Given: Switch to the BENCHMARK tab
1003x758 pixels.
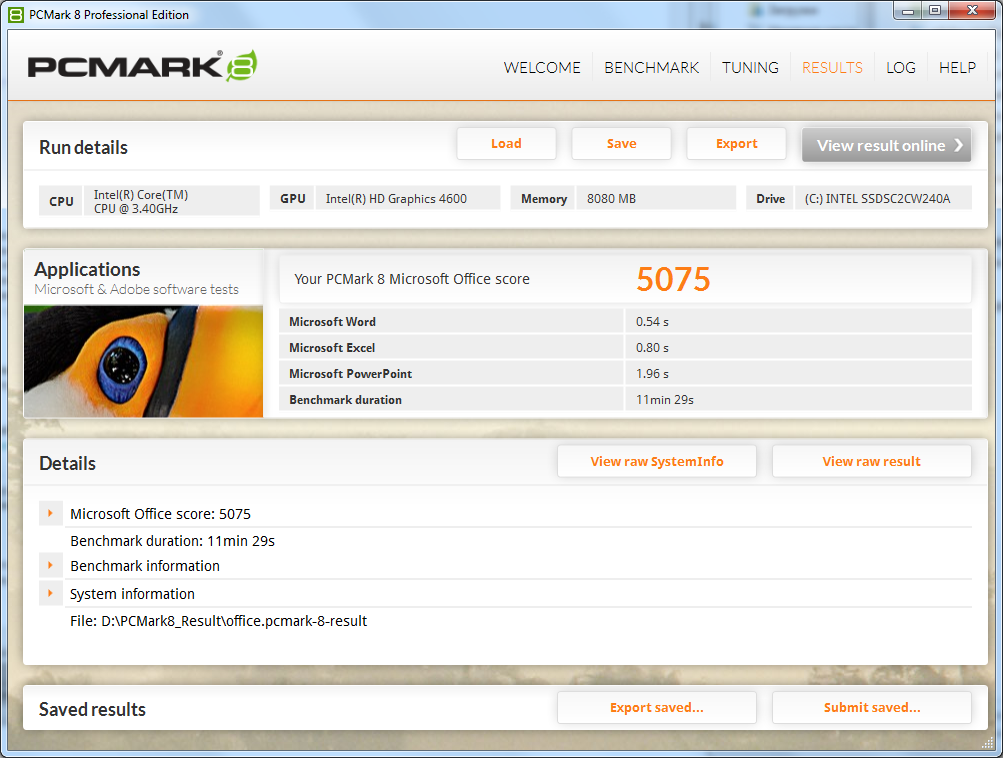Looking at the screenshot, I should [651, 67].
